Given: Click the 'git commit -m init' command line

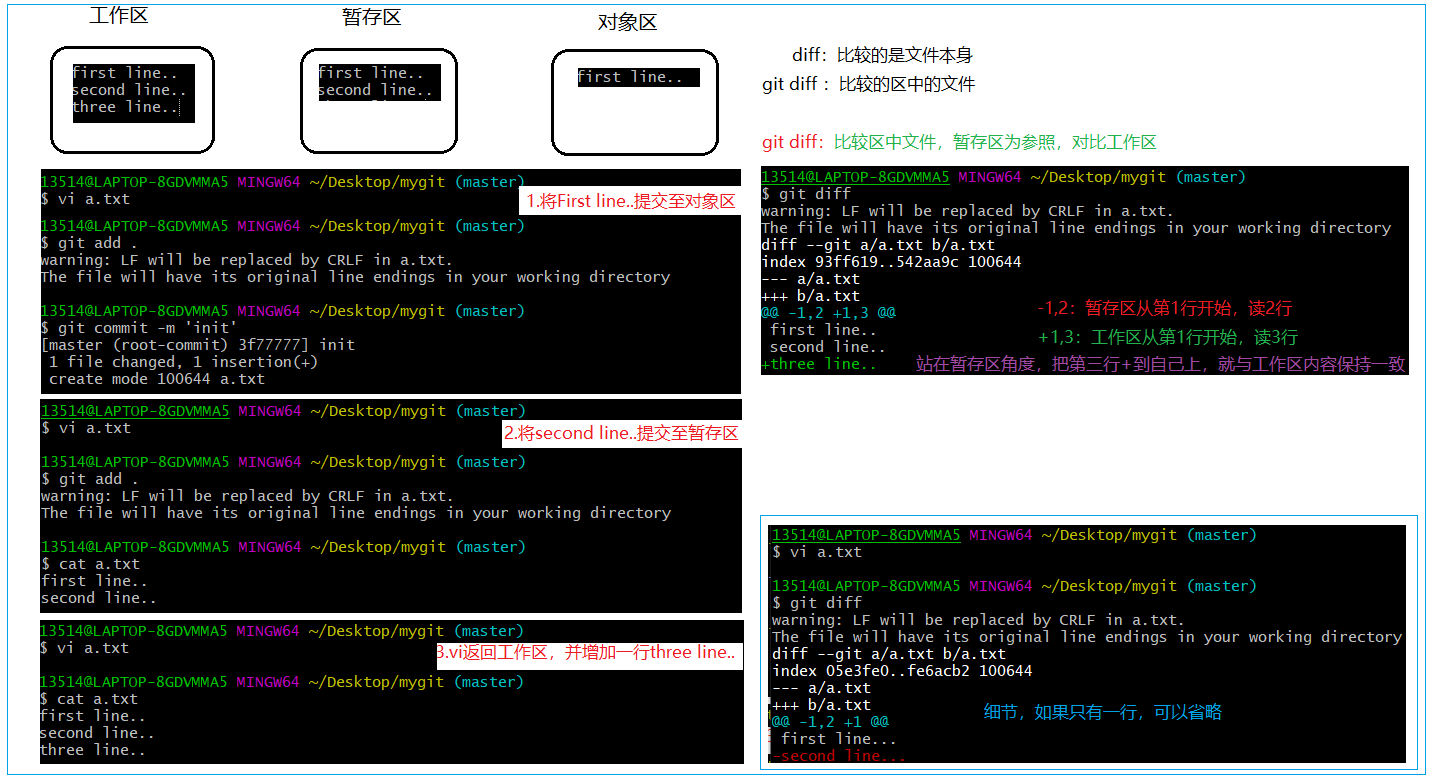Looking at the screenshot, I should pos(139,328).
